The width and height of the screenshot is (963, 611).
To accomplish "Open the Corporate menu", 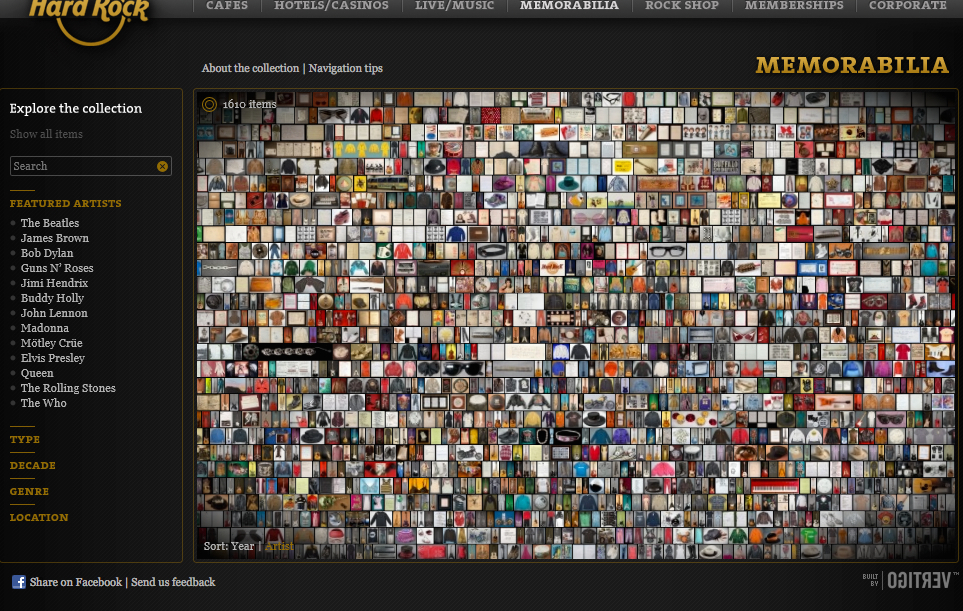I will (908, 6).
